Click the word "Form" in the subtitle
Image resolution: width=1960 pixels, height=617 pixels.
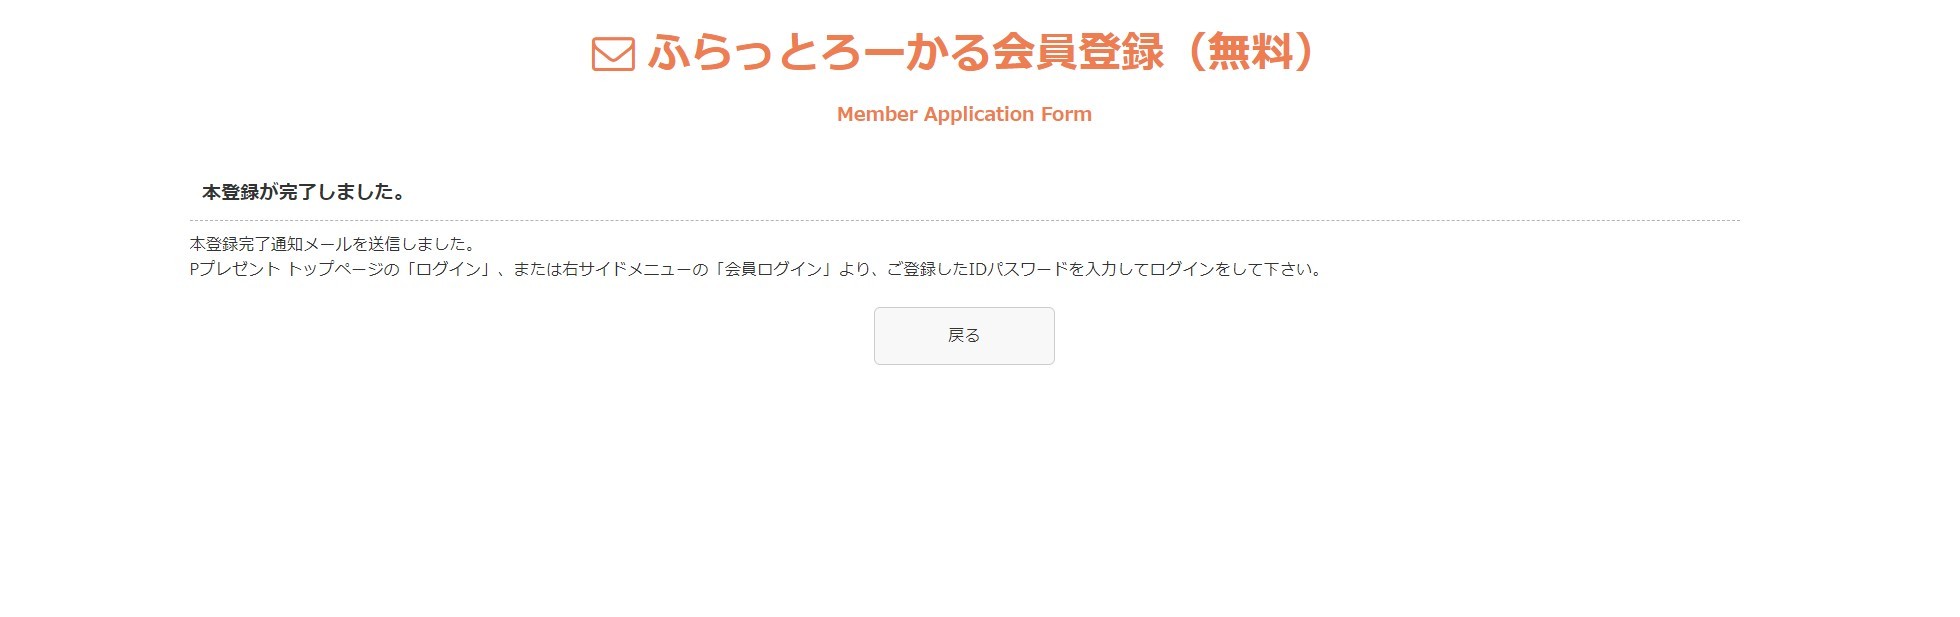pyautogui.click(x=1066, y=114)
